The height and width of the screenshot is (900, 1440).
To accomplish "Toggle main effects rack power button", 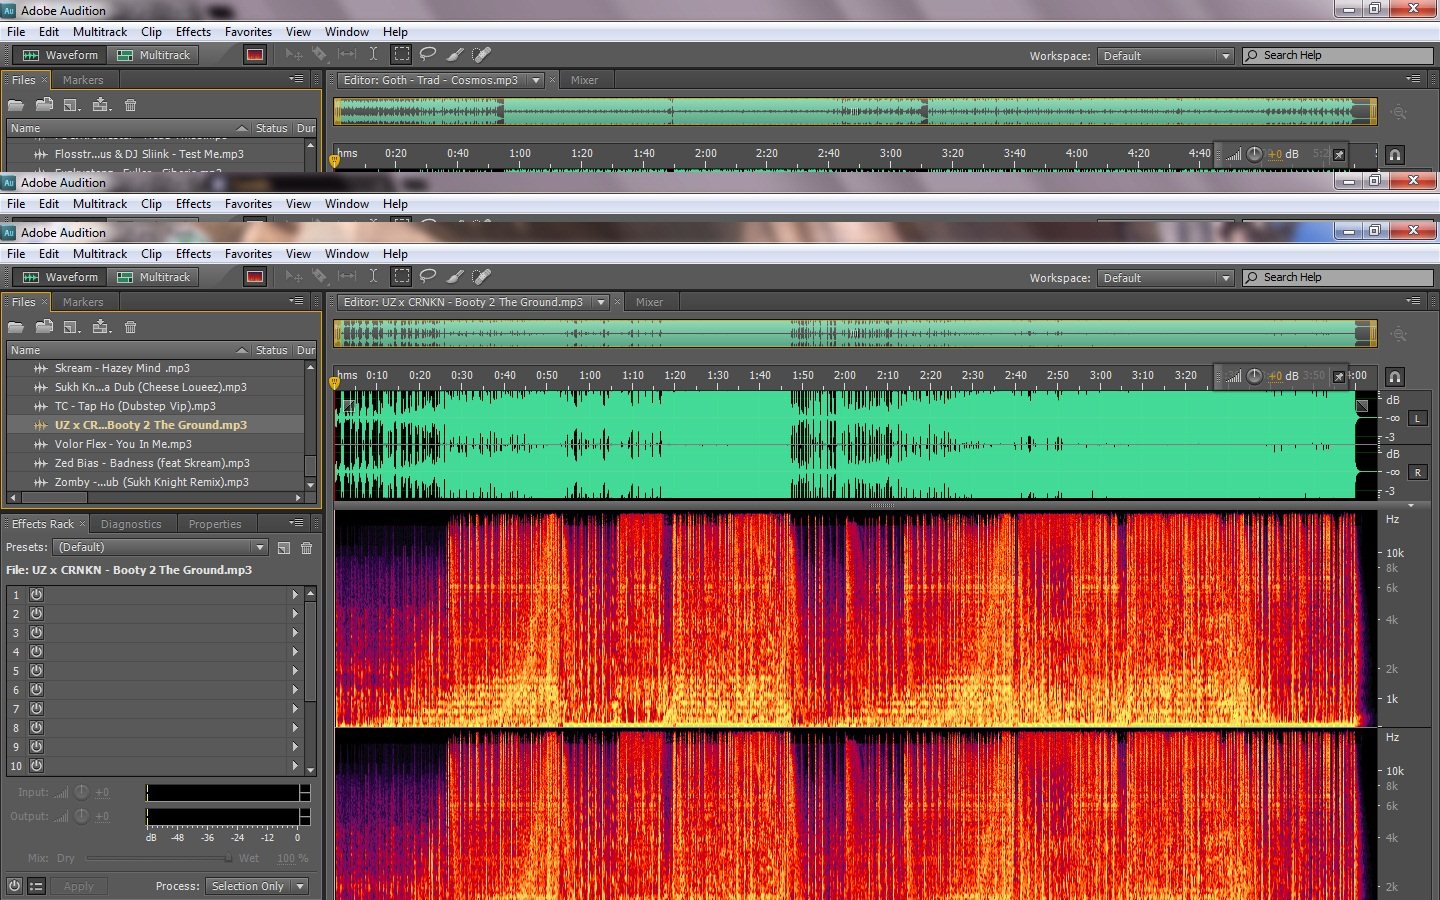I will click(14, 886).
